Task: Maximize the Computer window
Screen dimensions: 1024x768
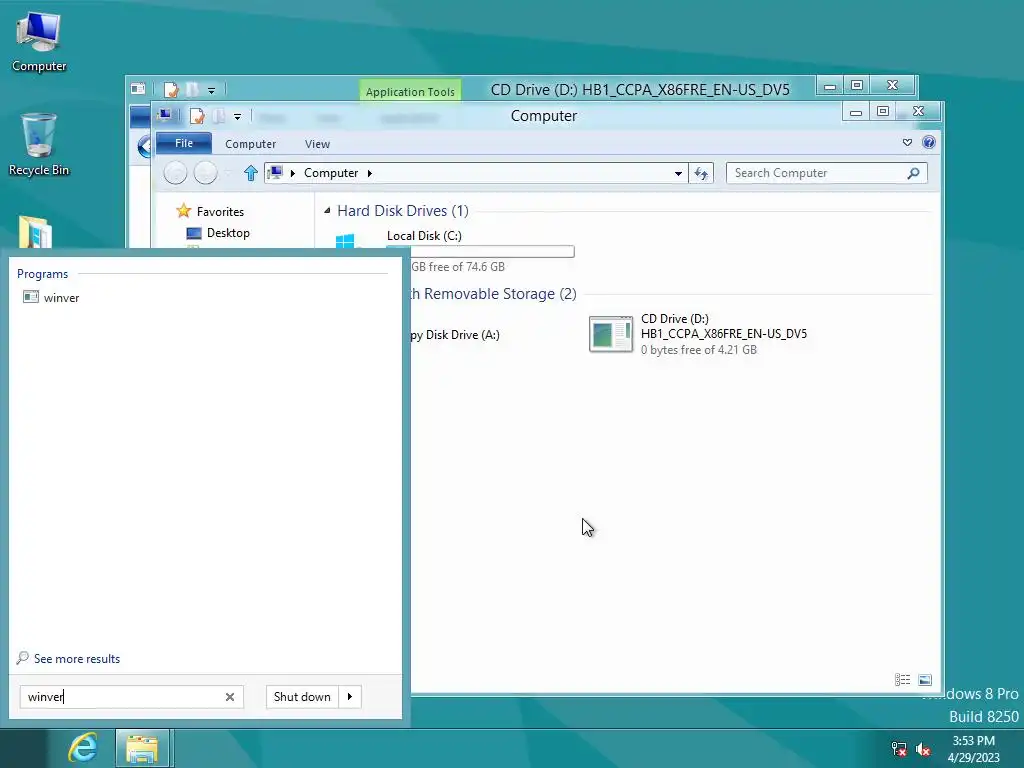Action: coord(883,112)
